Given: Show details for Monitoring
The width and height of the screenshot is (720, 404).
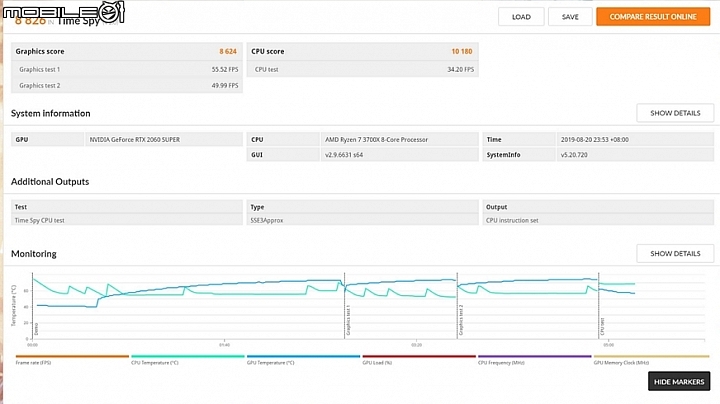Looking at the screenshot, I should pos(675,253).
